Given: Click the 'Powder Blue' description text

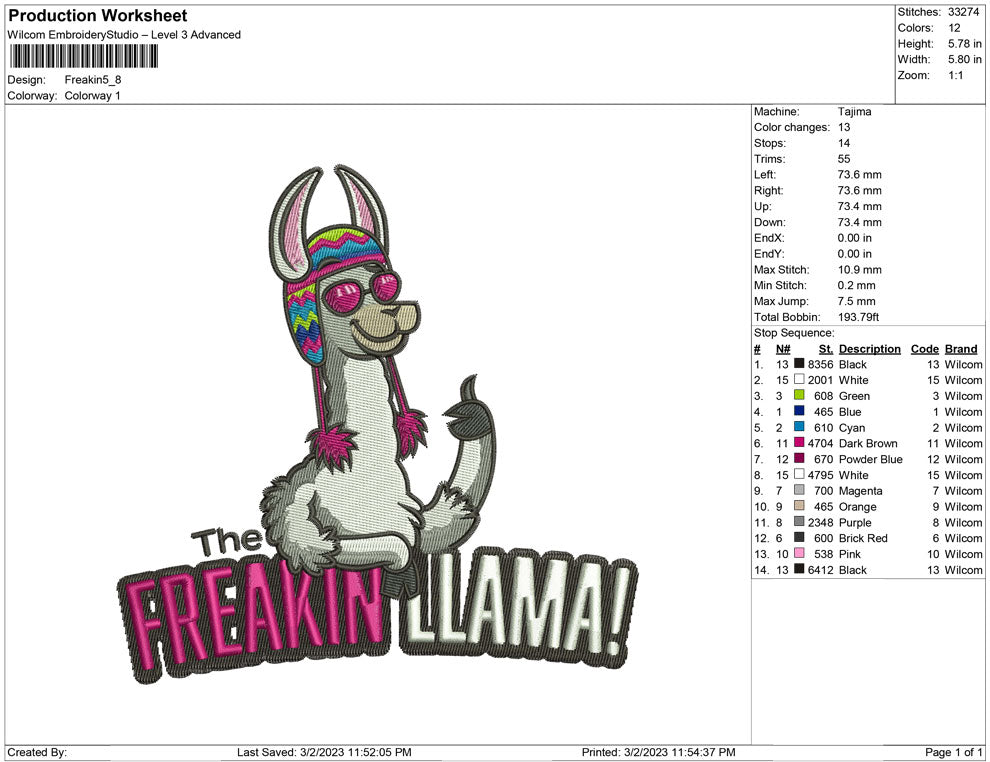Looking at the screenshot, I should pyautogui.click(x=871, y=459).
